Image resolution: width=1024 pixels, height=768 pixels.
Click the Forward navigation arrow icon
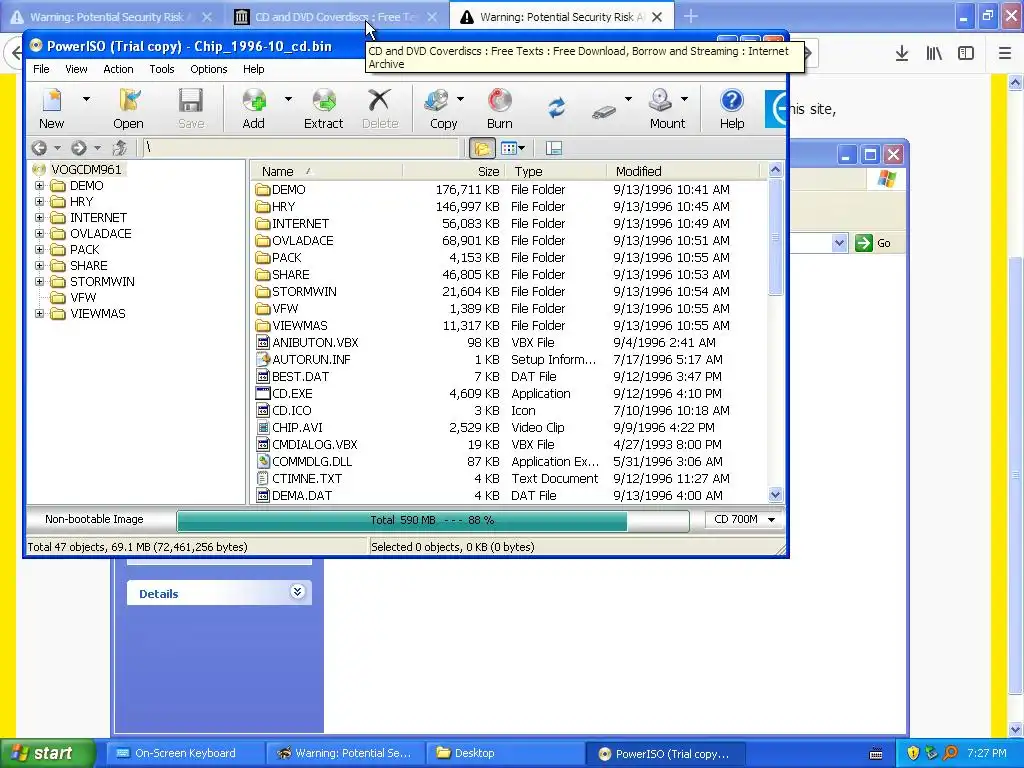click(x=79, y=148)
